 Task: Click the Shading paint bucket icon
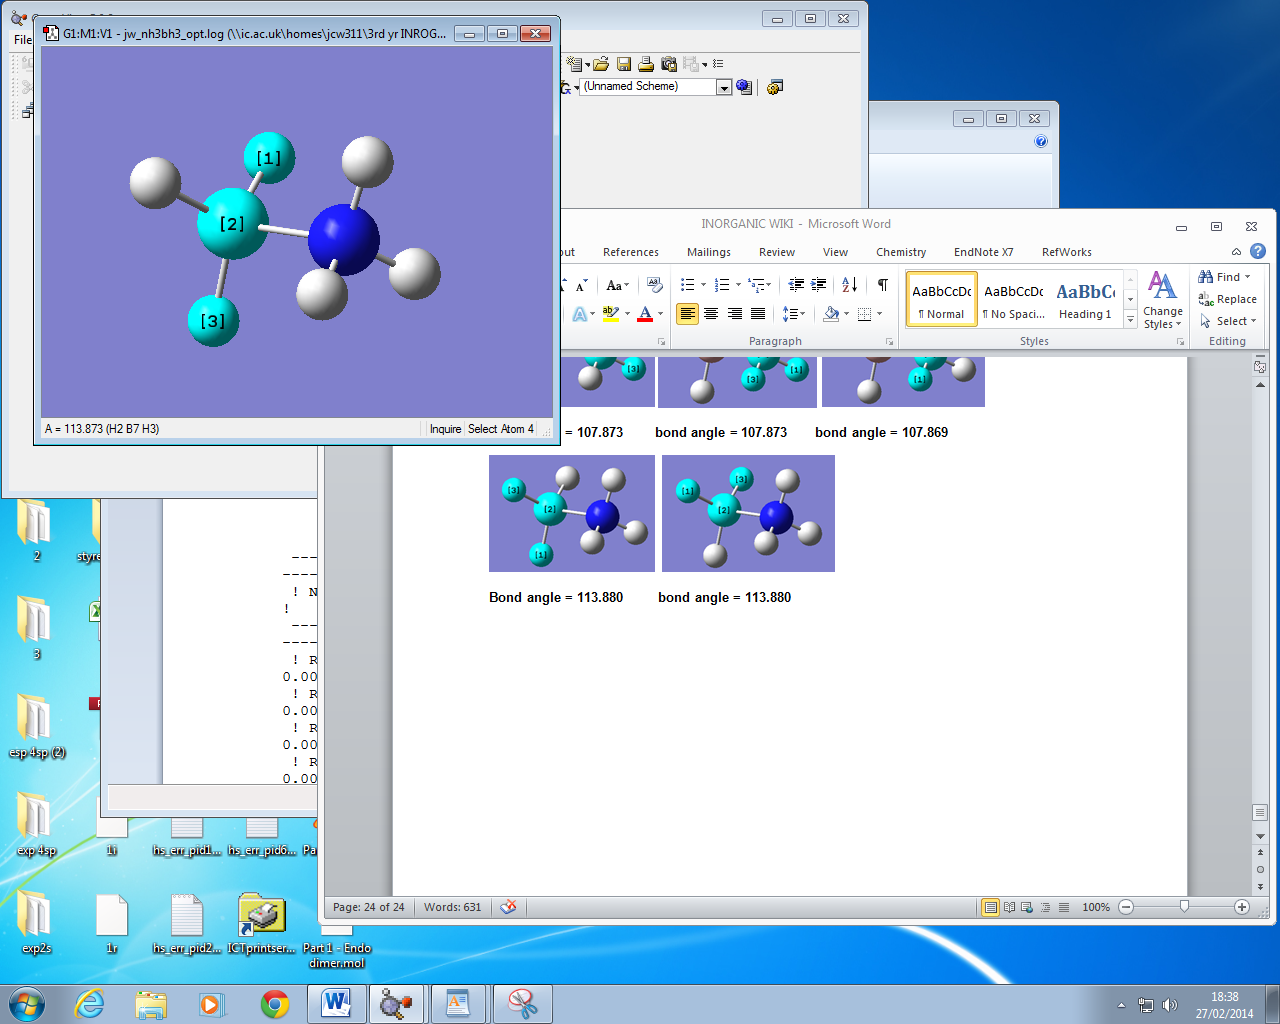tap(831, 314)
